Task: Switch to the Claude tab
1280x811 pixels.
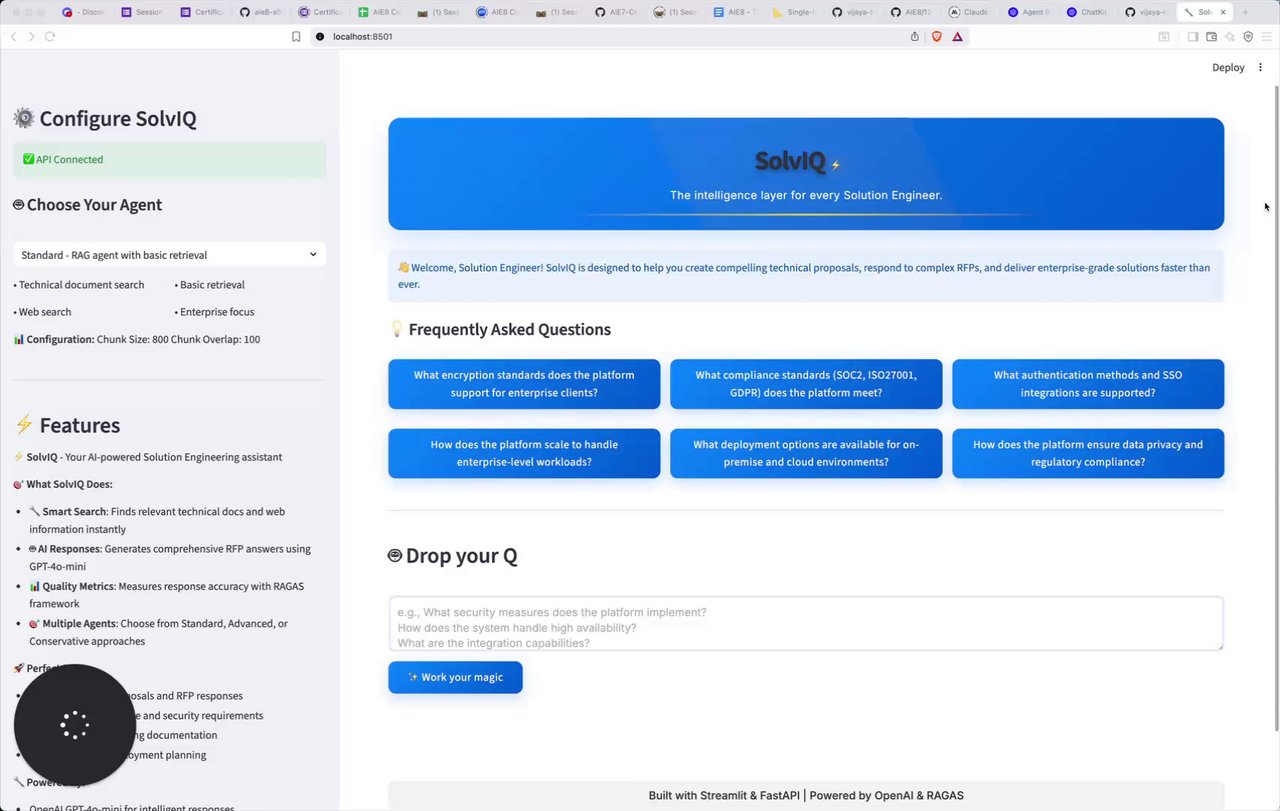Action: [968, 12]
